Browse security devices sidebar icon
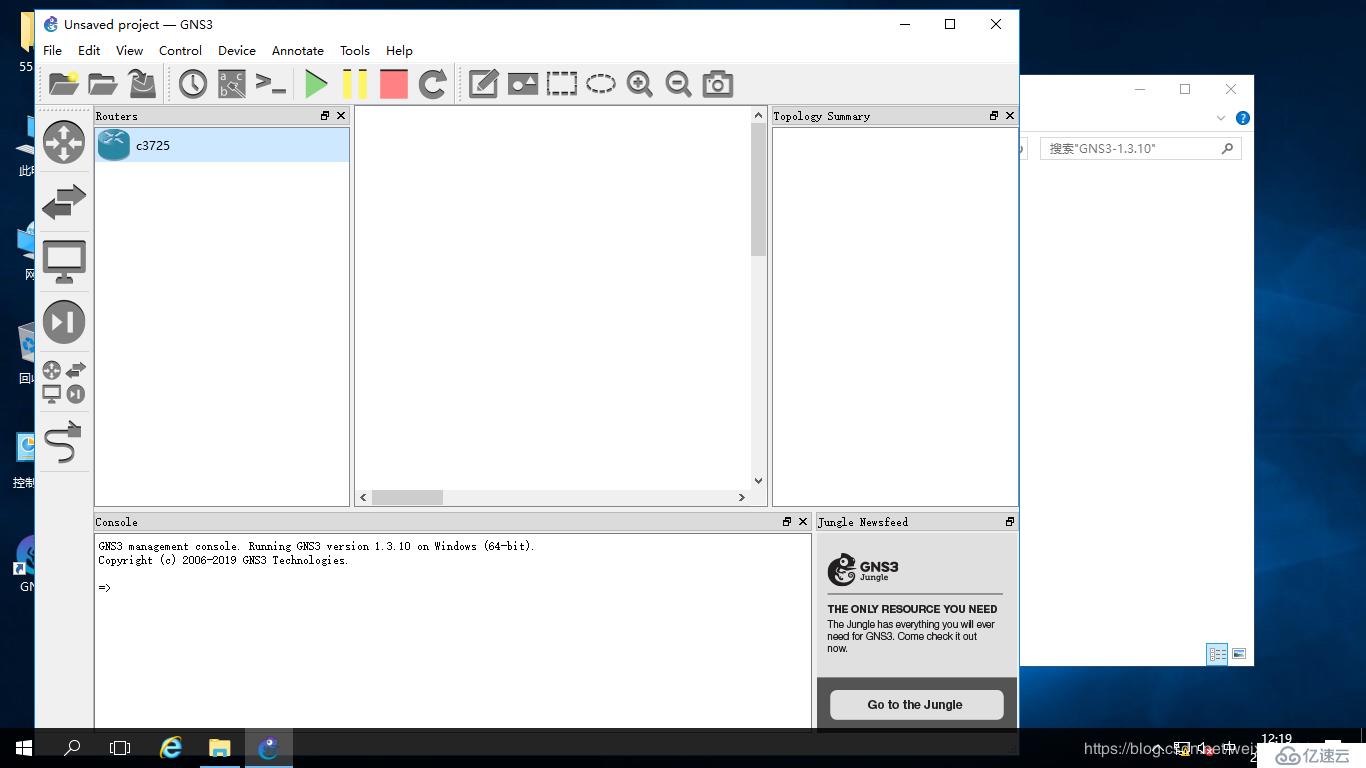The image size is (1366, 768). (64, 322)
